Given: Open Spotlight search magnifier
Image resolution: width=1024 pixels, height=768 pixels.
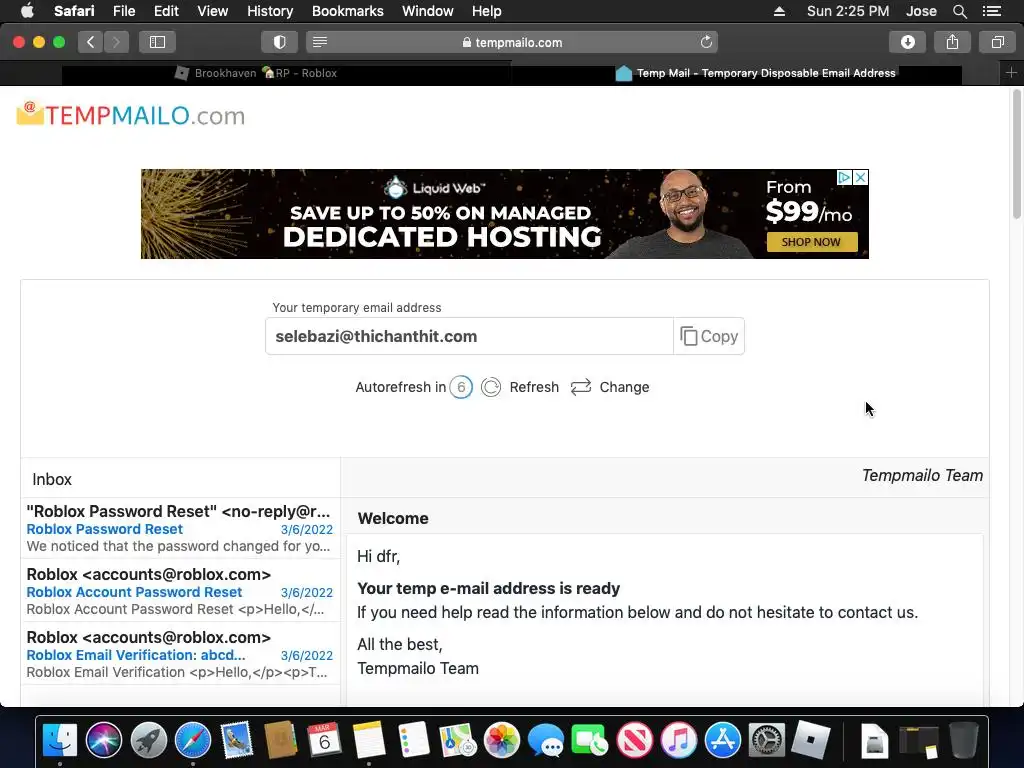Looking at the screenshot, I should point(959,11).
